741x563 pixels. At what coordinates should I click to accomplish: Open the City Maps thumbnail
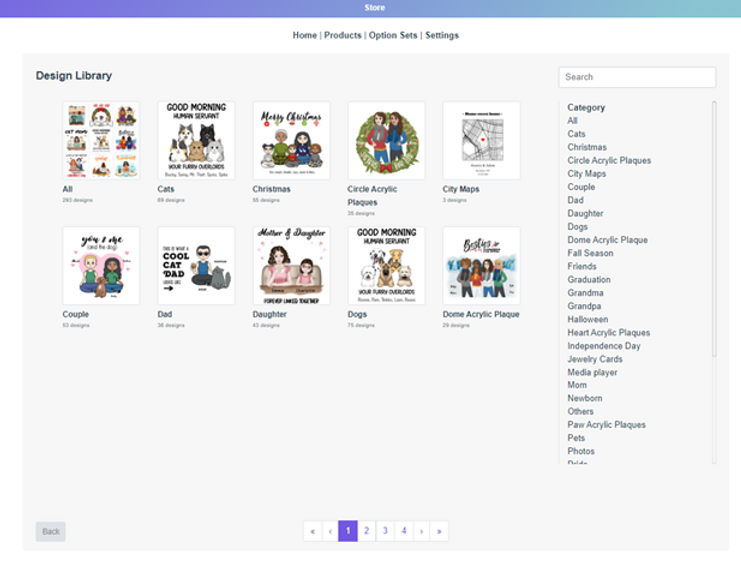click(482, 140)
